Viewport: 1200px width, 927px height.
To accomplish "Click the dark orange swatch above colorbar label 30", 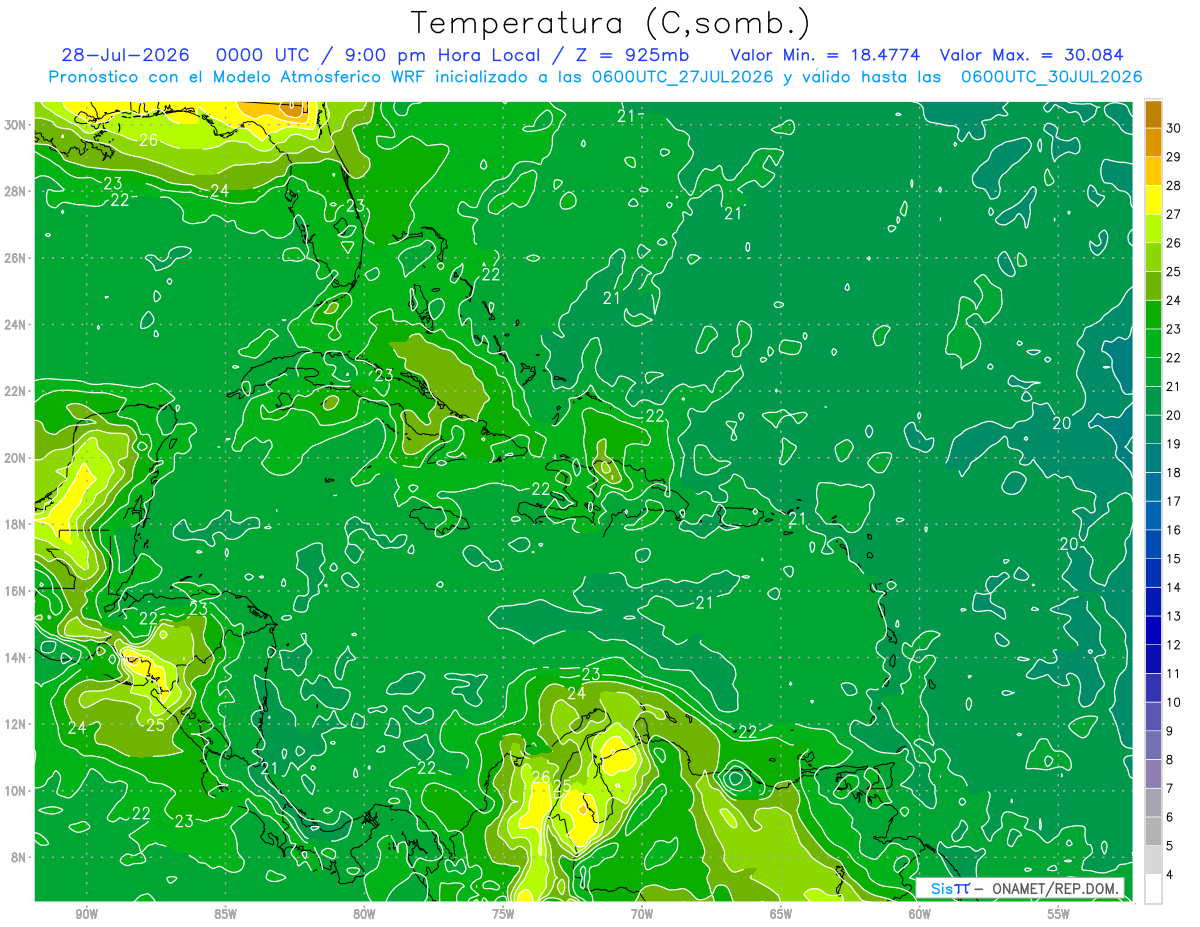I will [1153, 114].
